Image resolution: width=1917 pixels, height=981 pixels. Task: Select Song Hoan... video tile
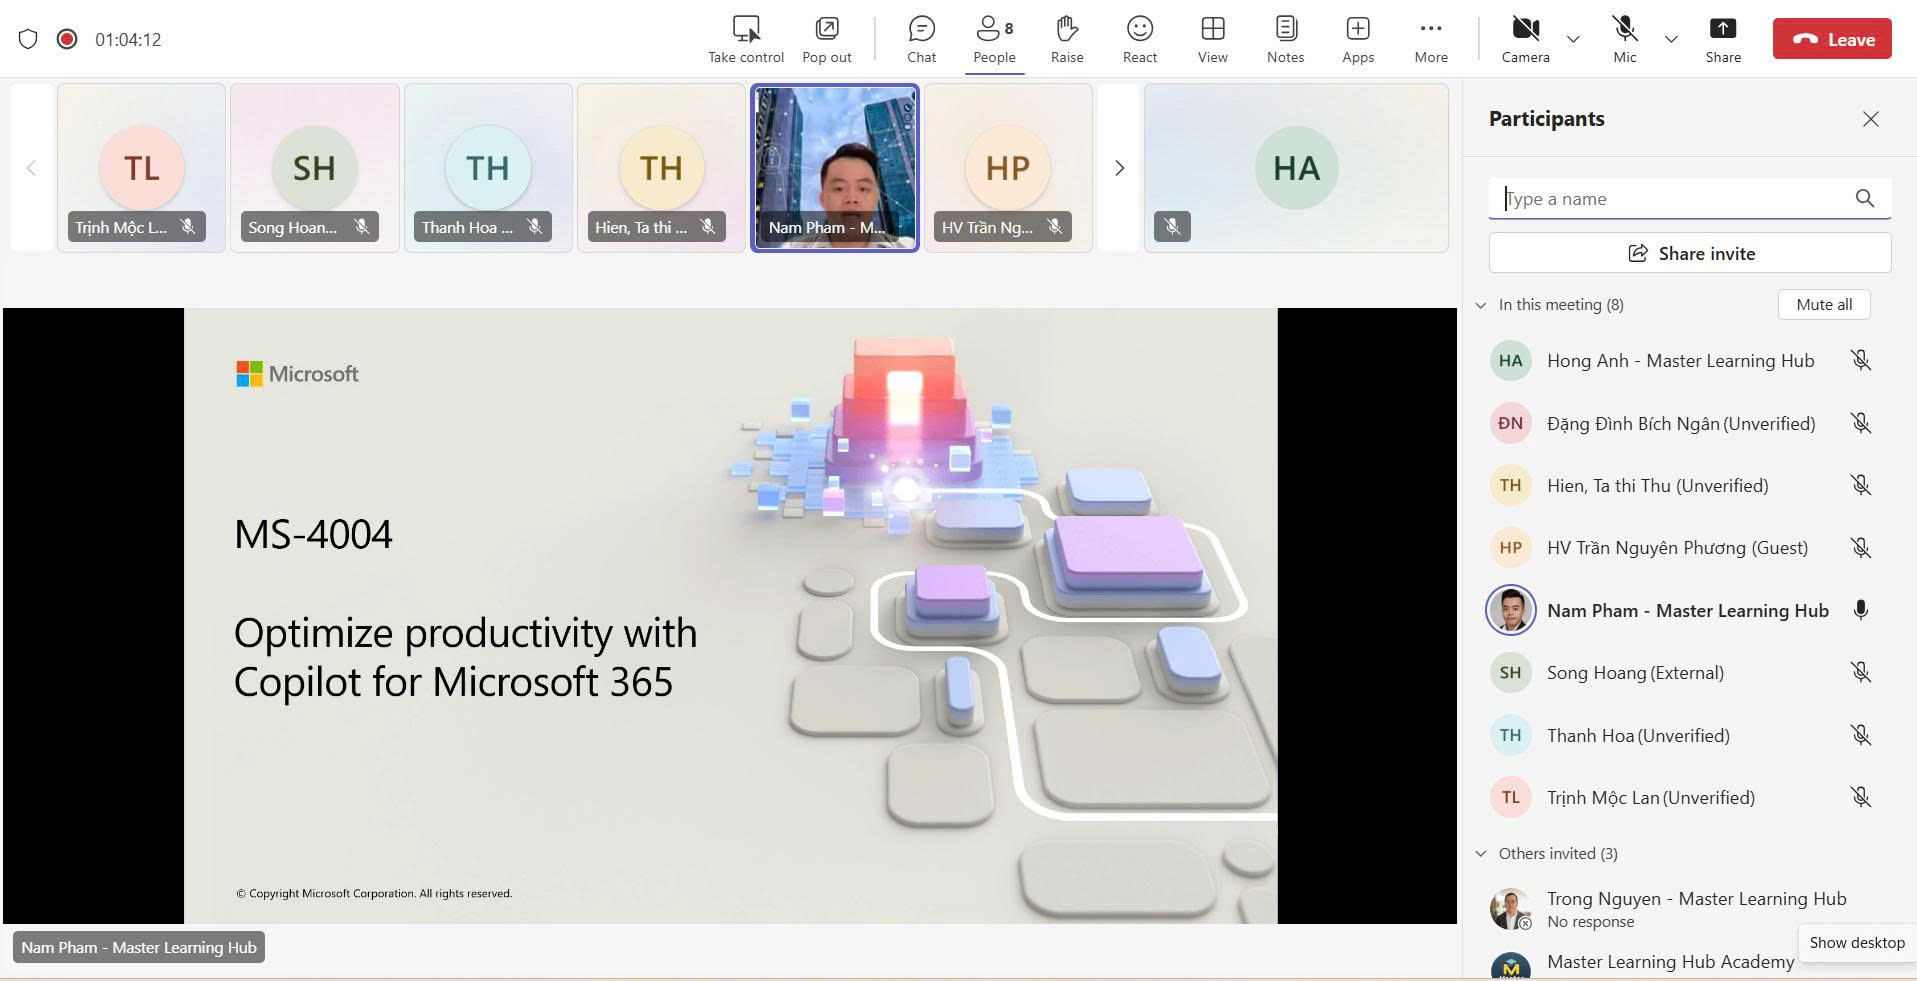(x=315, y=168)
